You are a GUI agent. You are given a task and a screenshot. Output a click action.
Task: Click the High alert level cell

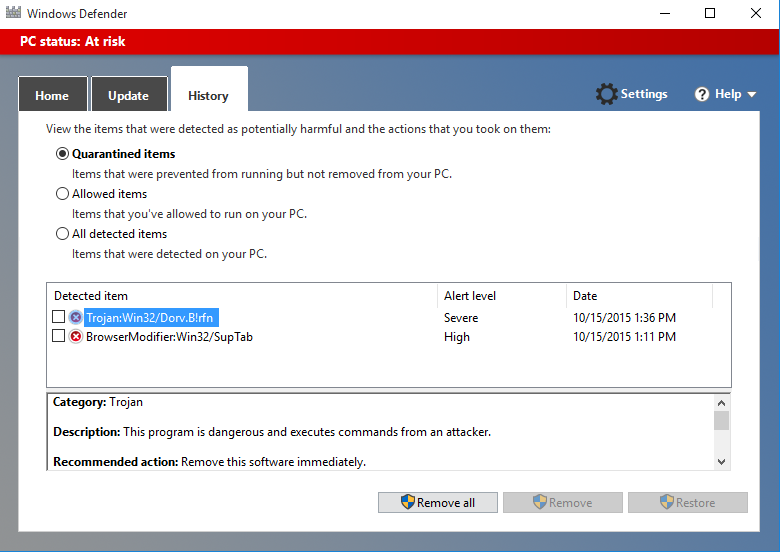click(x=457, y=337)
